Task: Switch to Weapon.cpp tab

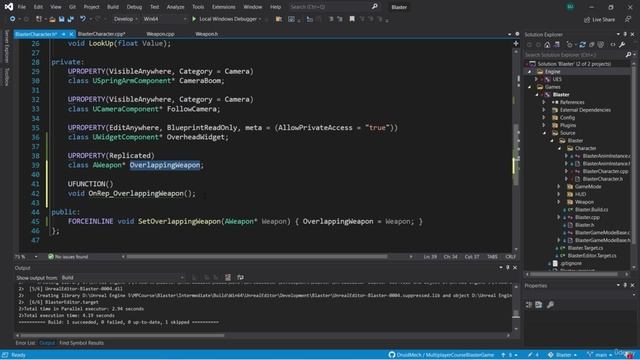Action: 160,34
